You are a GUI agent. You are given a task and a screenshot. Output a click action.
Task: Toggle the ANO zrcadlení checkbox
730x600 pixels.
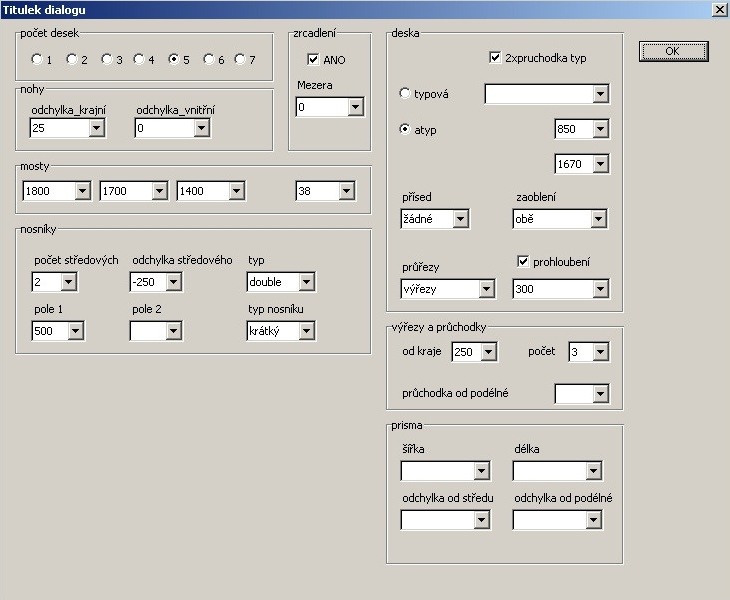point(314,60)
